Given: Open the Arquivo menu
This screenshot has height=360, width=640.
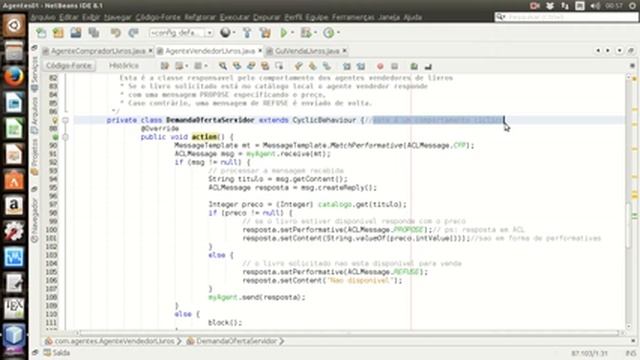Looking at the screenshot, I should [43, 17].
